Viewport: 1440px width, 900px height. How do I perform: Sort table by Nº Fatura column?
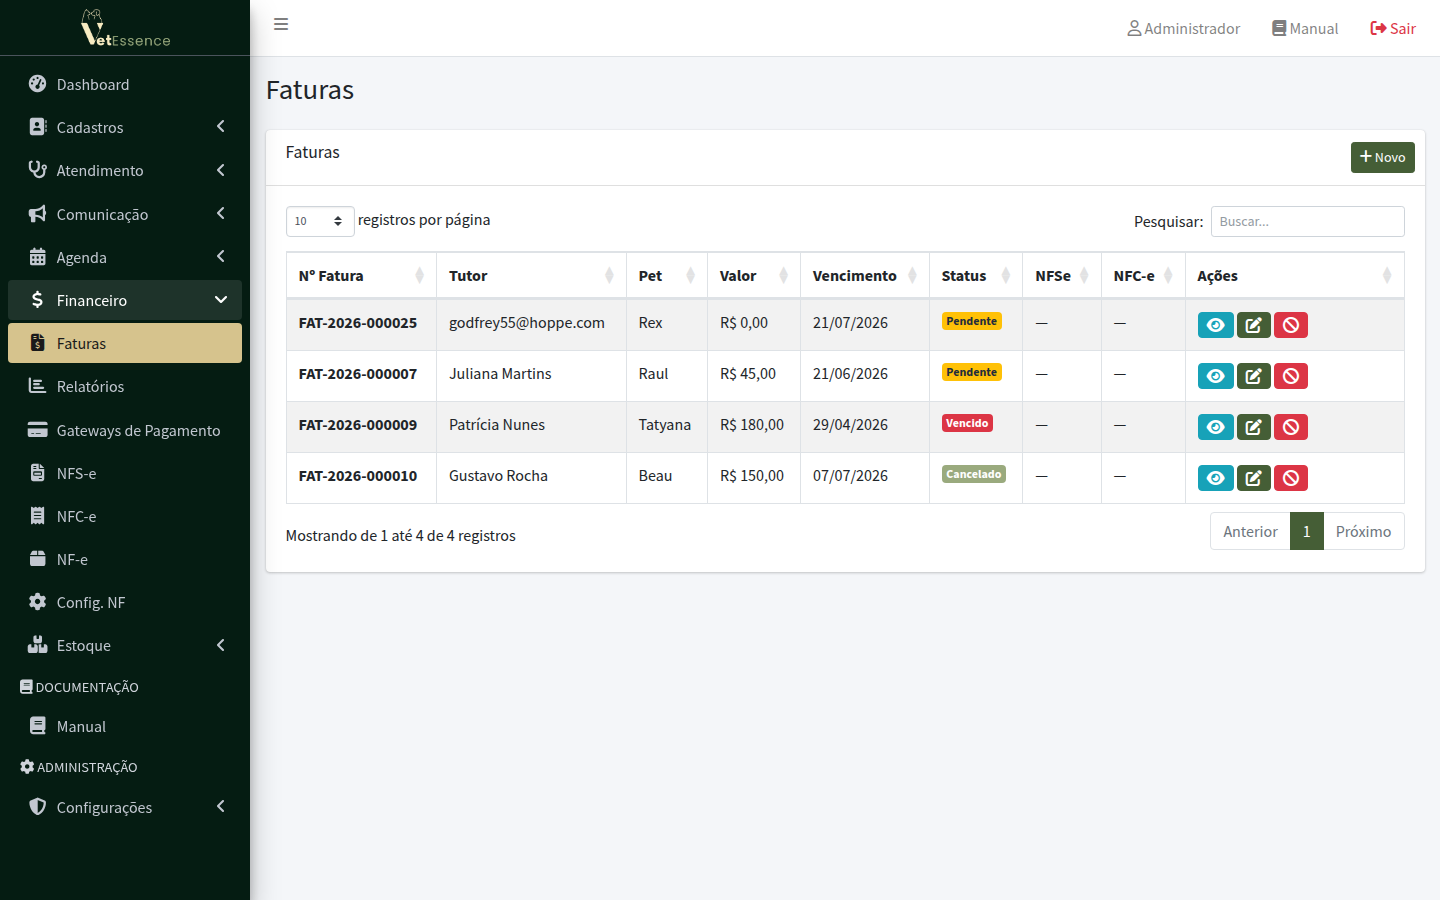[x=361, y=275]
